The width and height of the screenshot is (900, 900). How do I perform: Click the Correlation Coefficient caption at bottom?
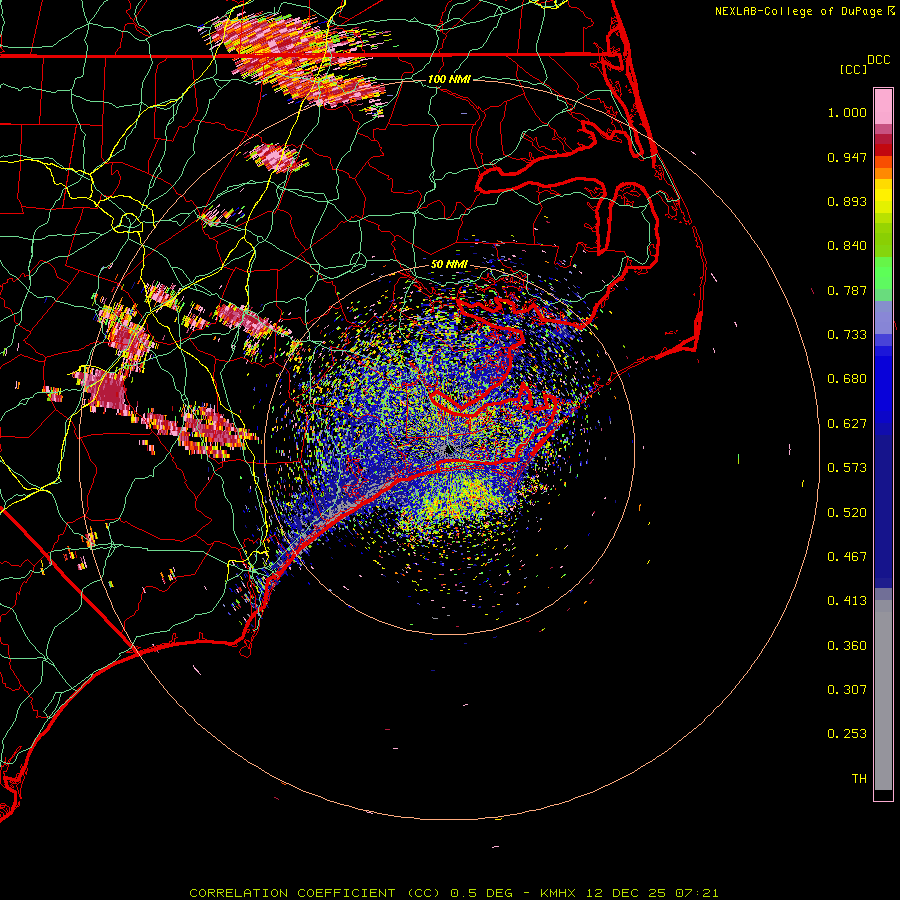click(453, 893)
